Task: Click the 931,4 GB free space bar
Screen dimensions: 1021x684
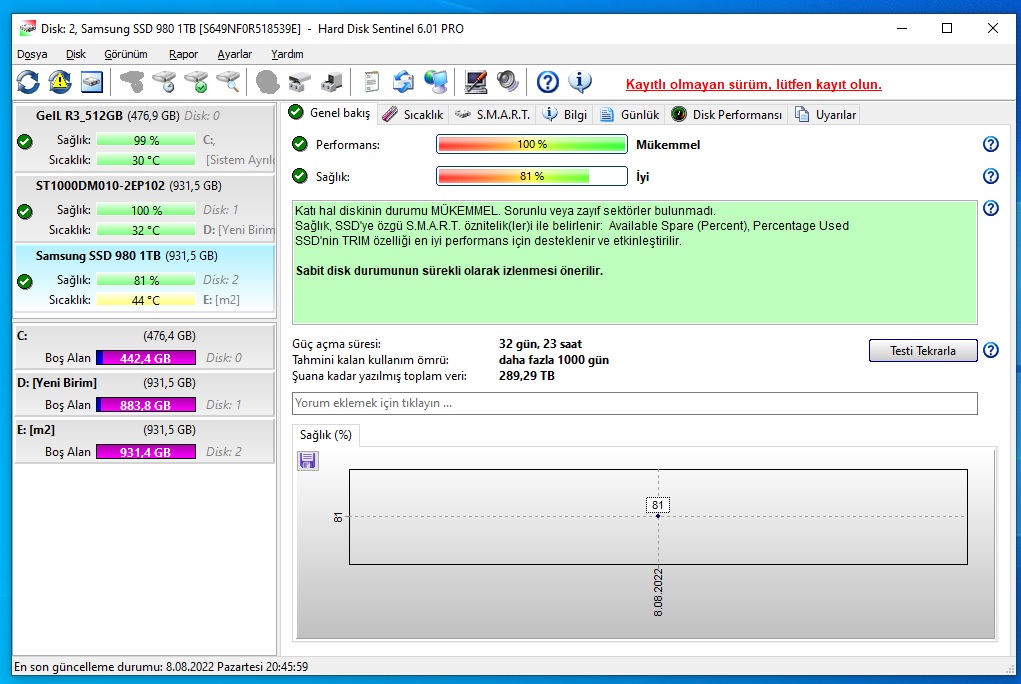Action: tap(146, 451)
